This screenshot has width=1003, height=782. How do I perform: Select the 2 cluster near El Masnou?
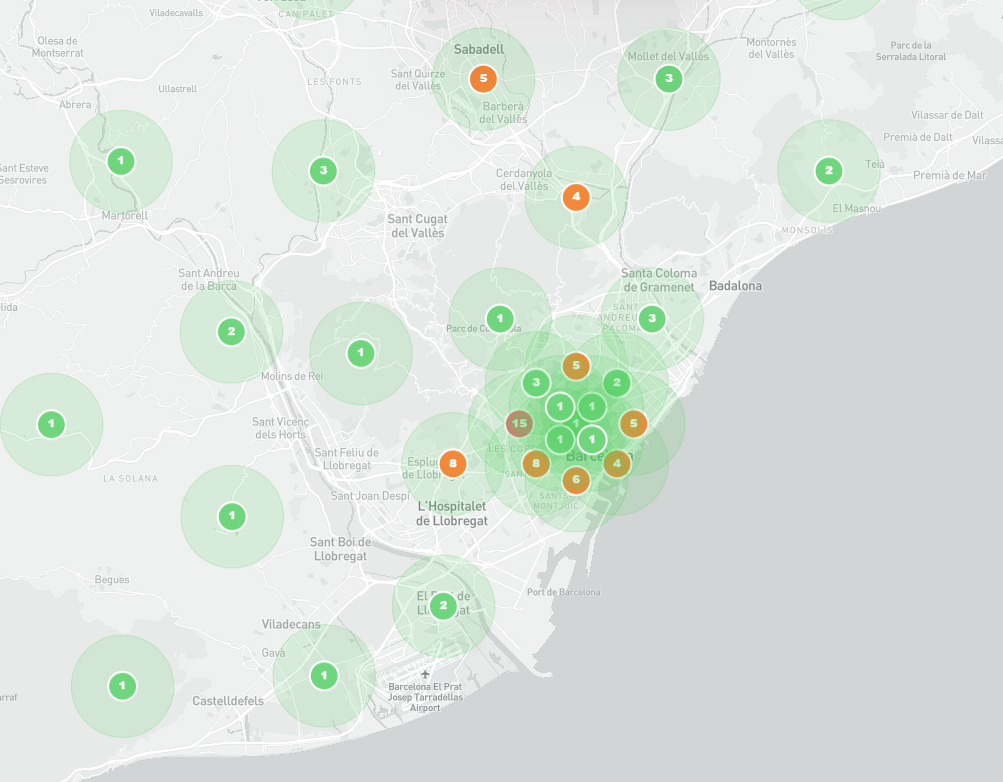(828, 171)
